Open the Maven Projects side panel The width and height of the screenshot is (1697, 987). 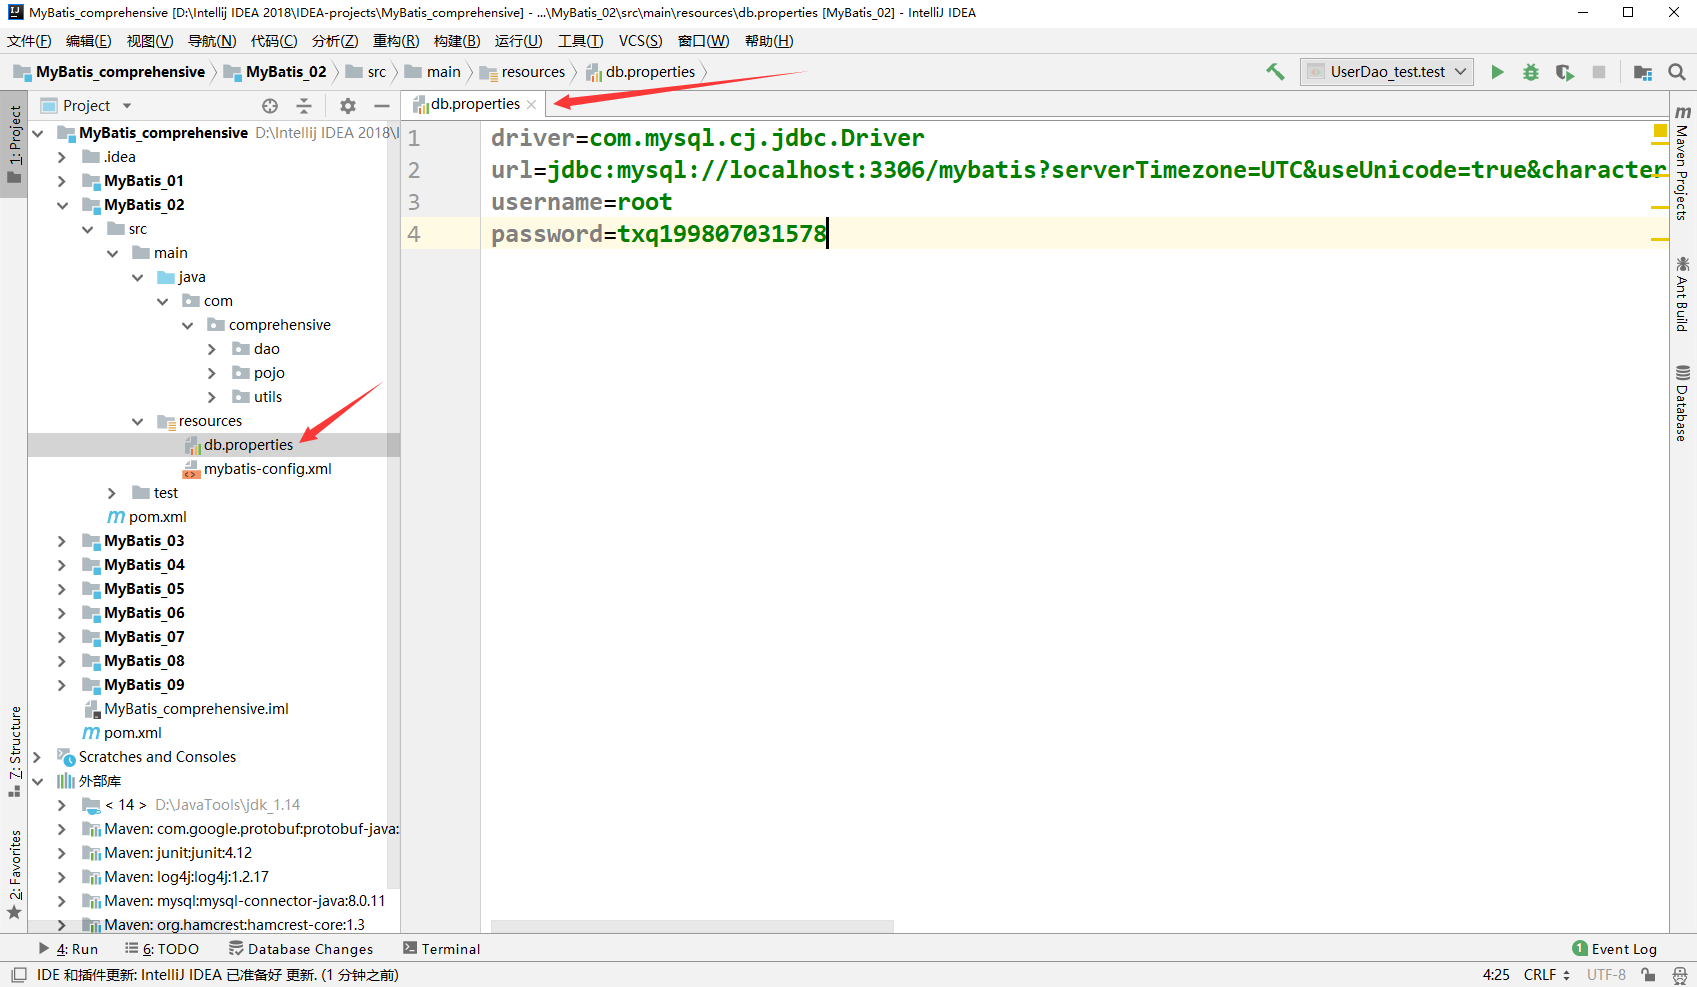pyautogui.click(x=1683, y=162)
